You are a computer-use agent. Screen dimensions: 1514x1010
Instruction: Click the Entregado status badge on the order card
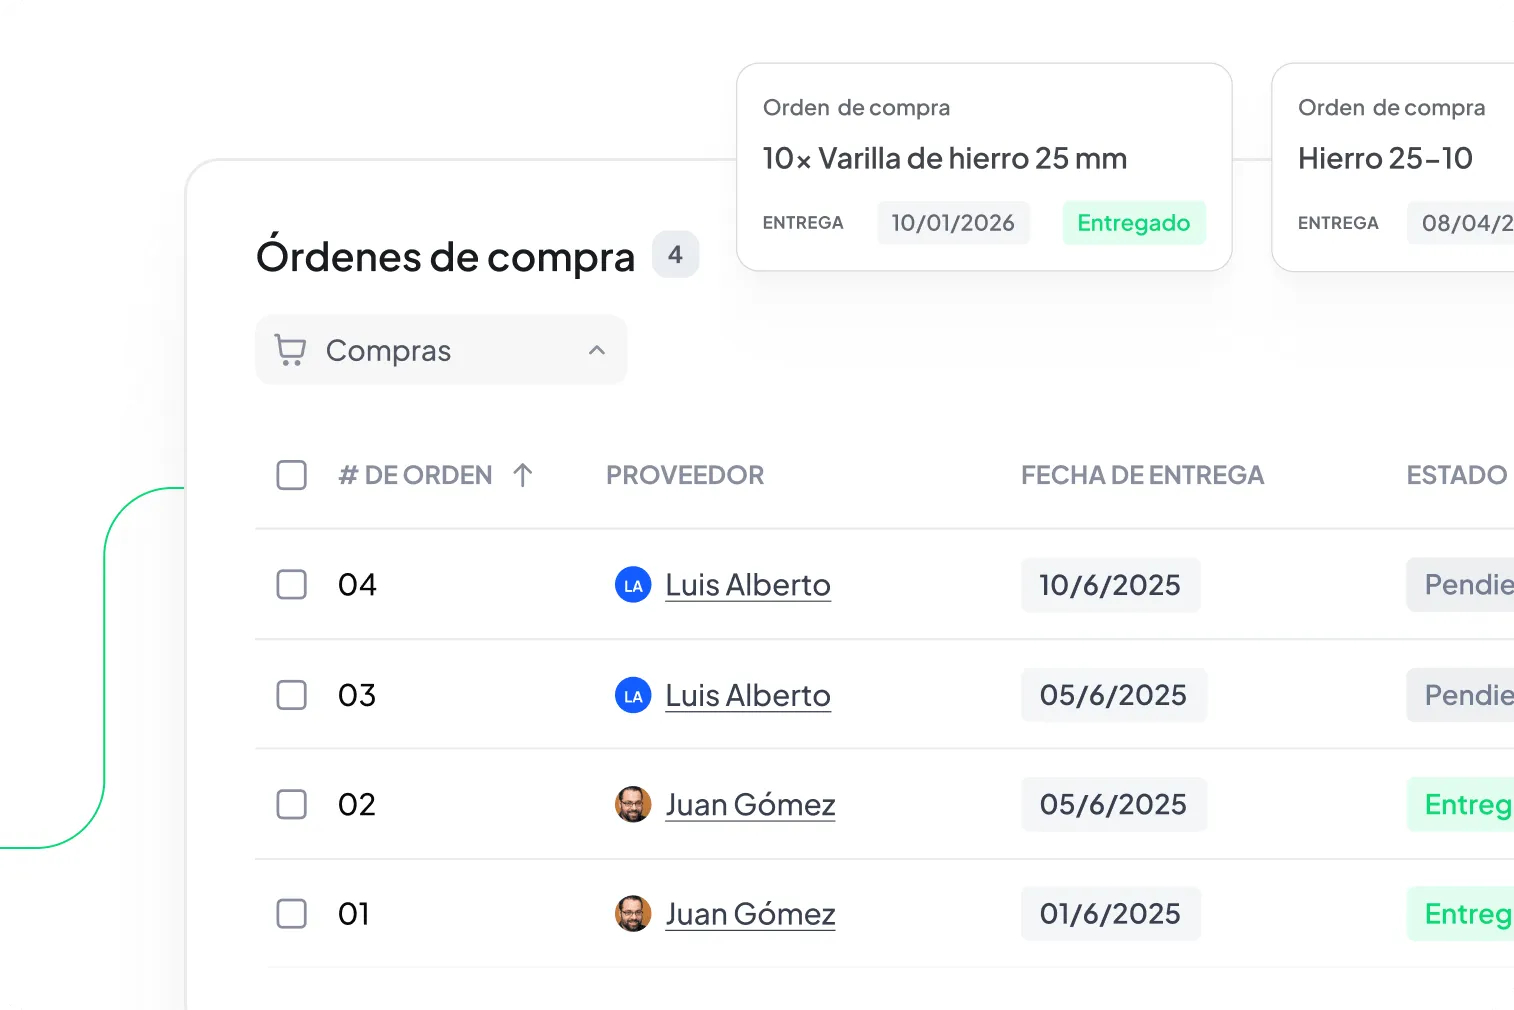[1134, 222]
